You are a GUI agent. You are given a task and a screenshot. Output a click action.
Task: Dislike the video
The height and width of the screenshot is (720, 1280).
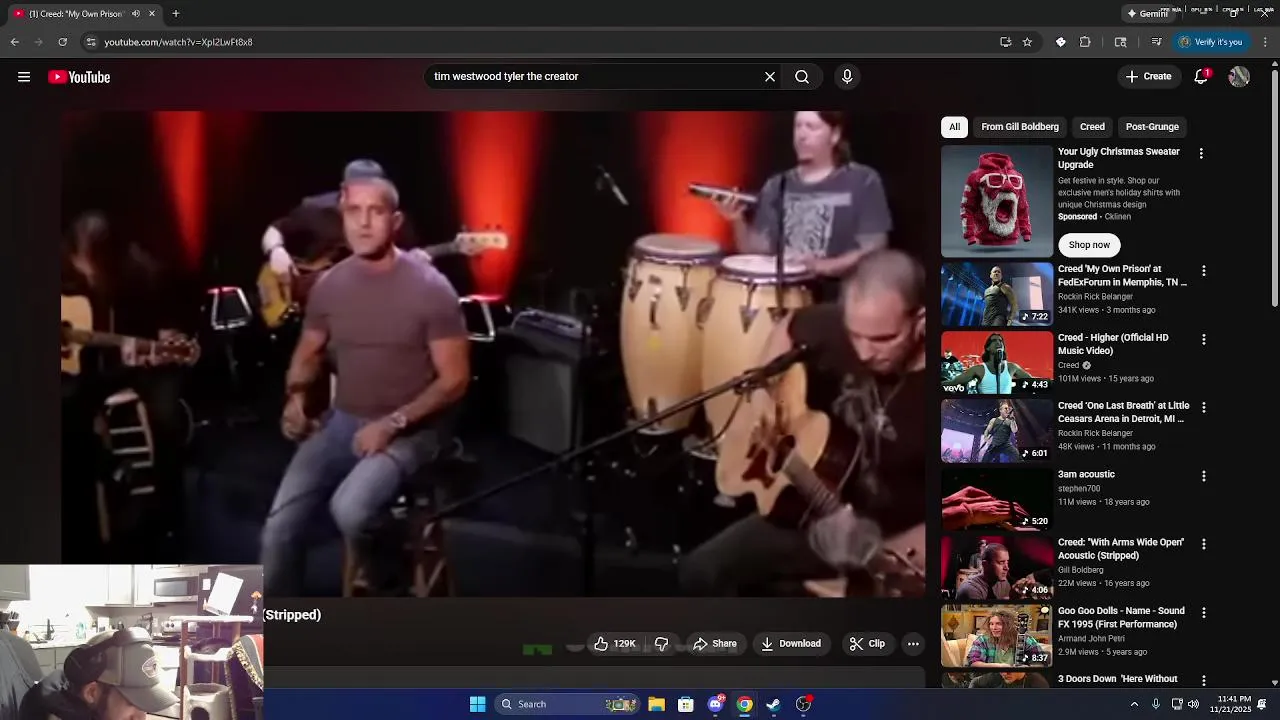click(661, 644)
